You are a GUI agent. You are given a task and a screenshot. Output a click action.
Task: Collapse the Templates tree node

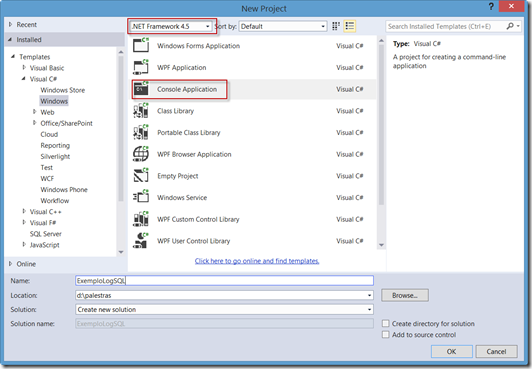pyautogui.click(x=13, y=56)
